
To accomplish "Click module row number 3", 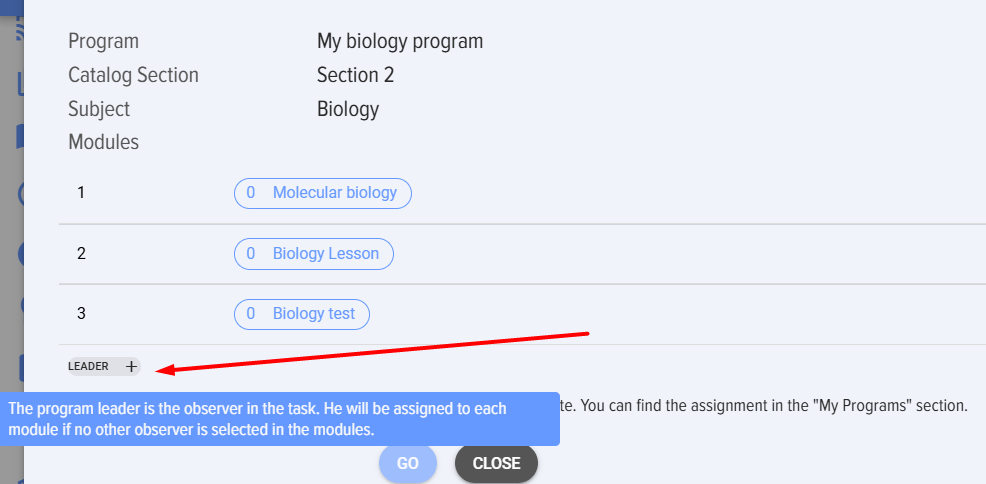I will tap(81, 314).
